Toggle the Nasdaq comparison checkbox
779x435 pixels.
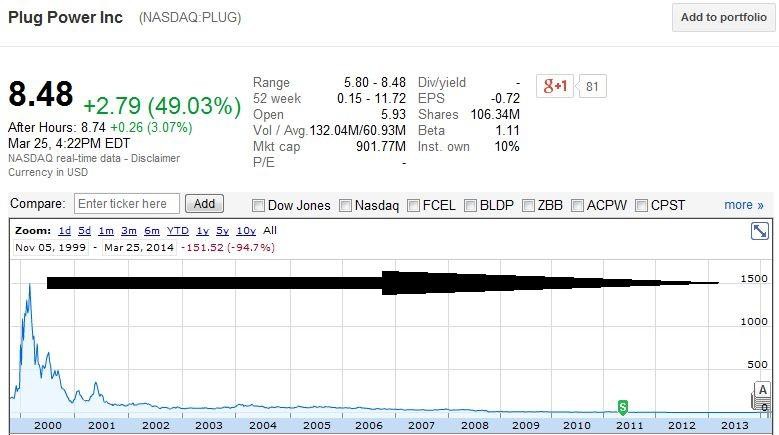346,206
